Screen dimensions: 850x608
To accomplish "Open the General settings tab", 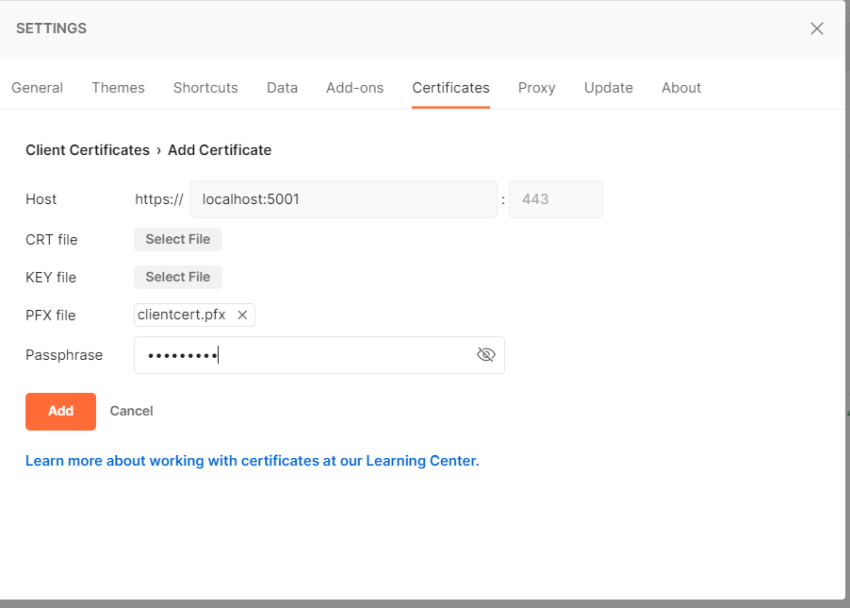I will (x=37, y=88).
